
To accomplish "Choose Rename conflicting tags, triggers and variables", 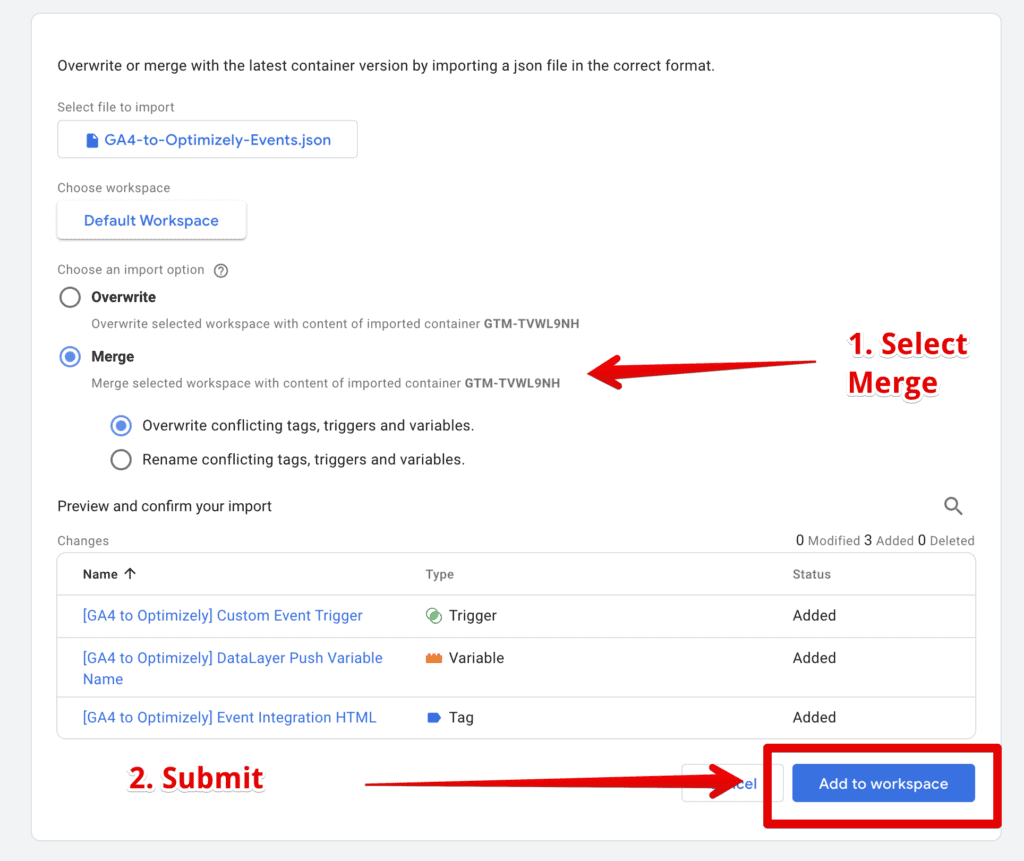I will click(x=121, y=459).
